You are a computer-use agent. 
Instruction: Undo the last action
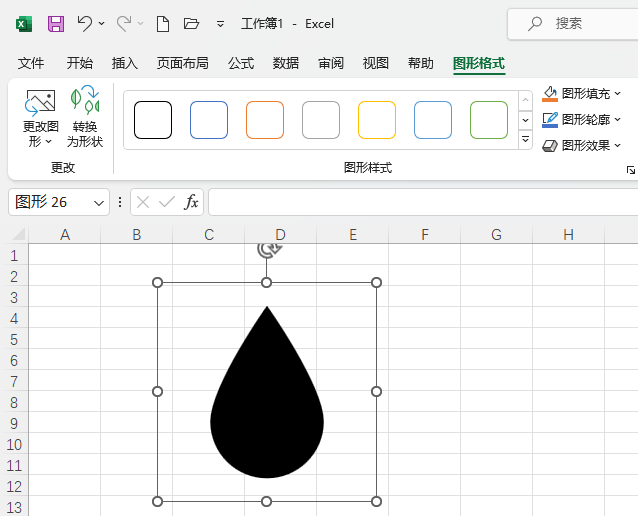pyautogui.click(x=85, y=23)
